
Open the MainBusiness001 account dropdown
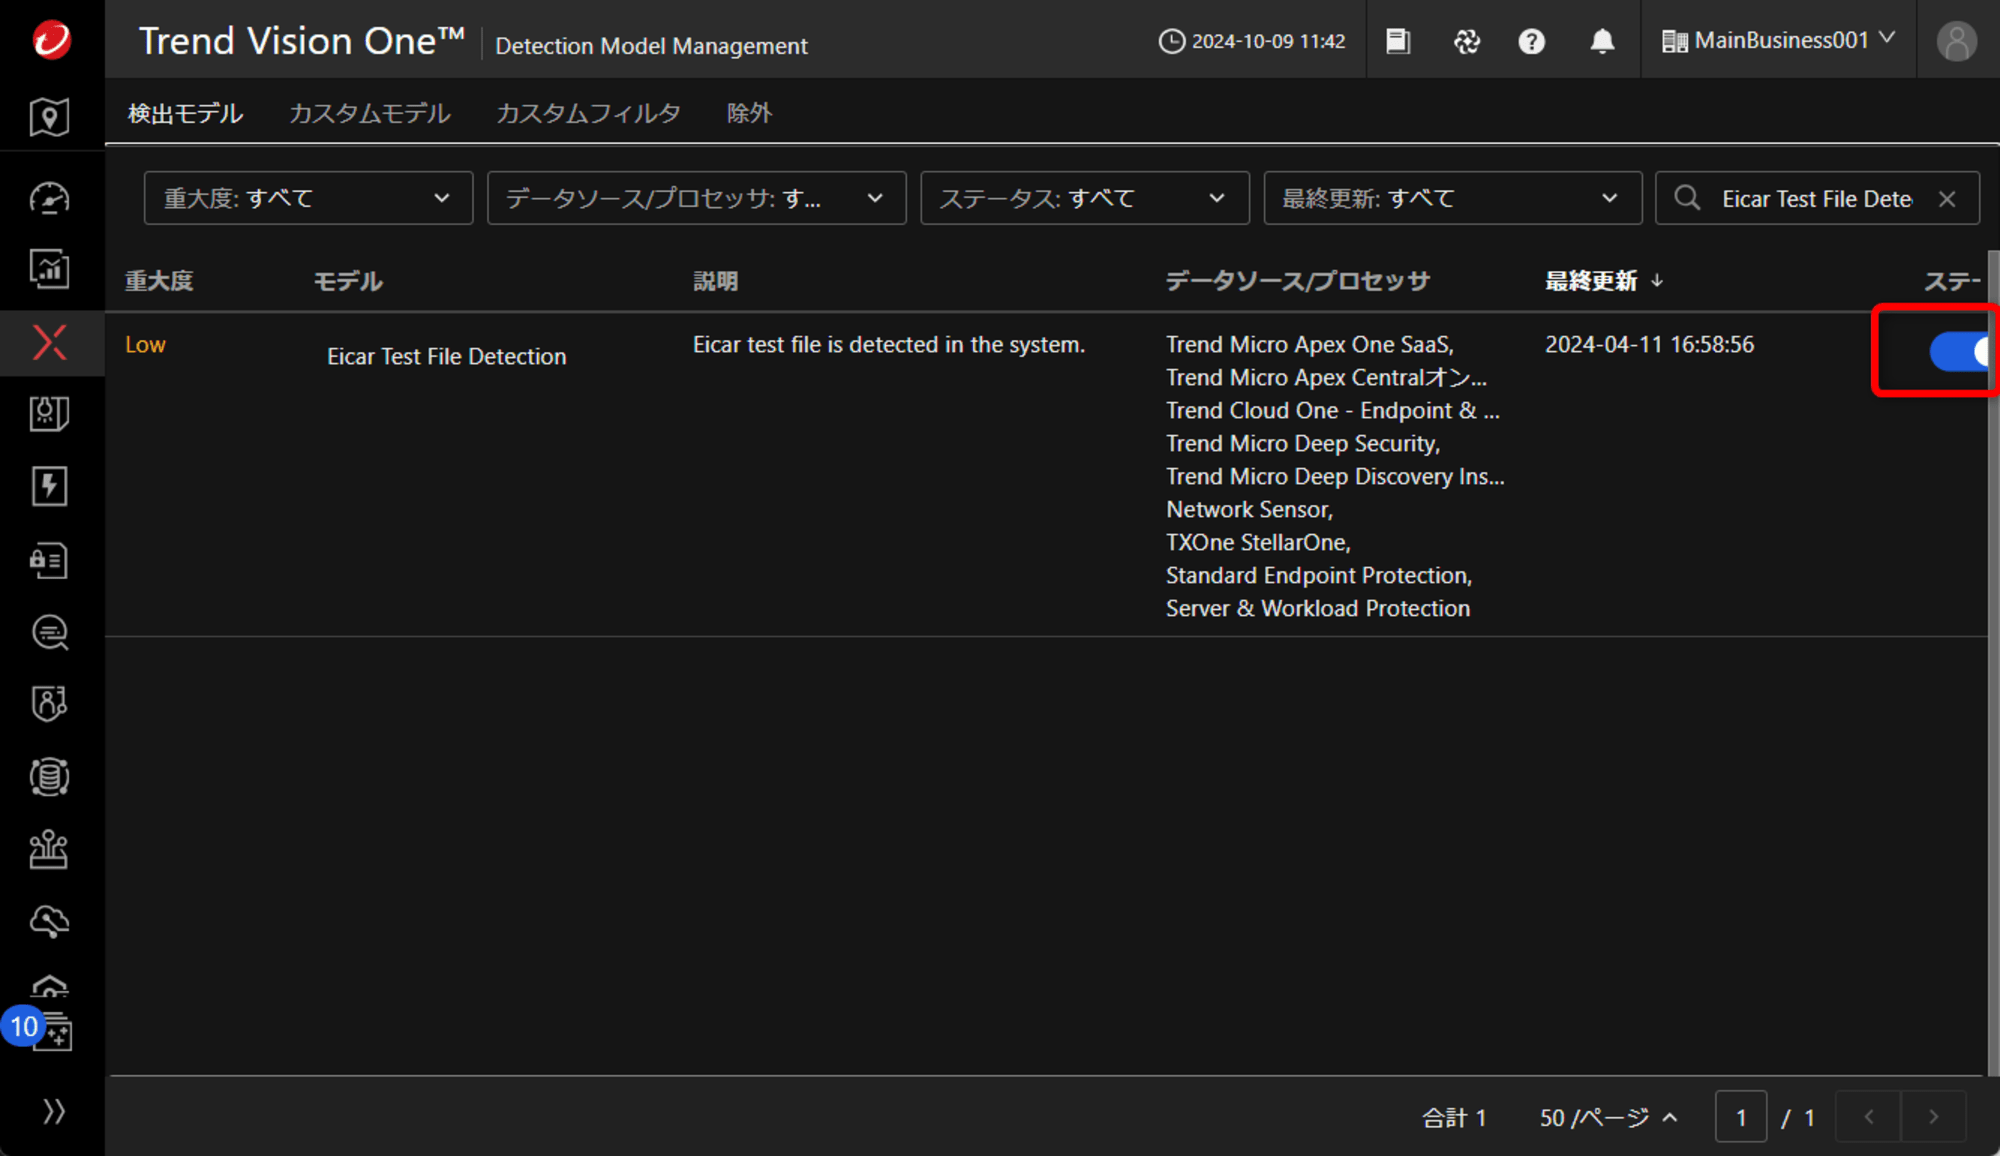[x=1778, y=40]
